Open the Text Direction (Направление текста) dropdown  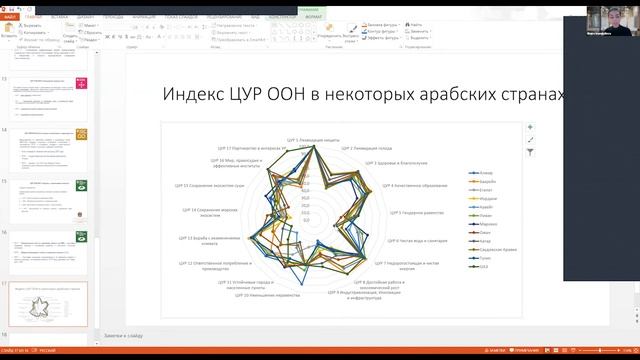coord(234,25)
